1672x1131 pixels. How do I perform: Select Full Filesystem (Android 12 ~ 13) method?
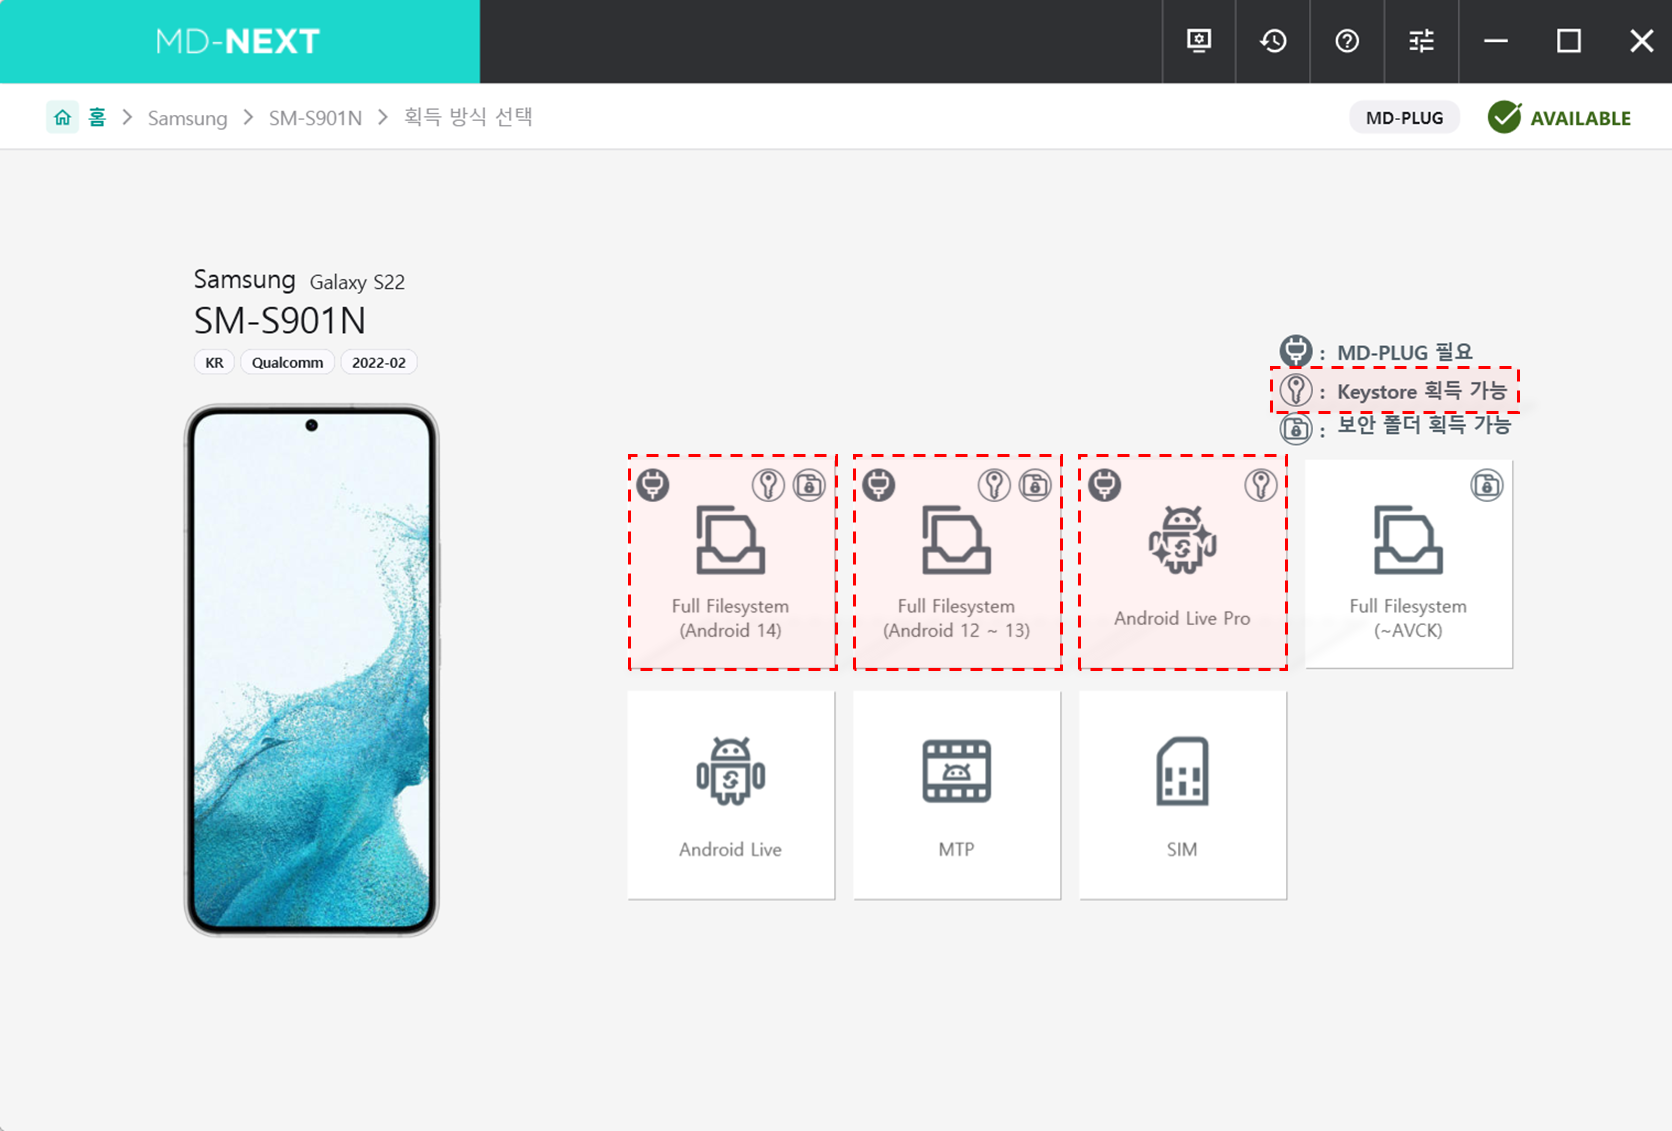957,562
